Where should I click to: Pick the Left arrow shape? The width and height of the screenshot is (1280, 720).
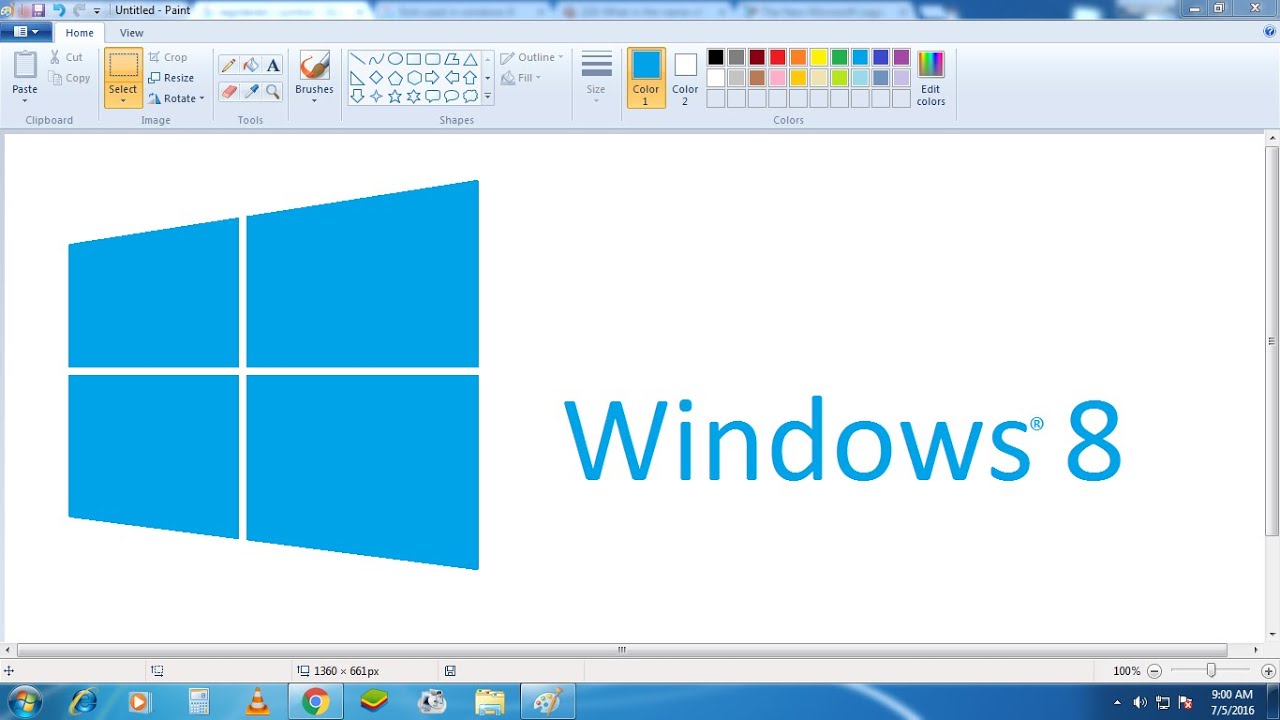pos(452,78)
